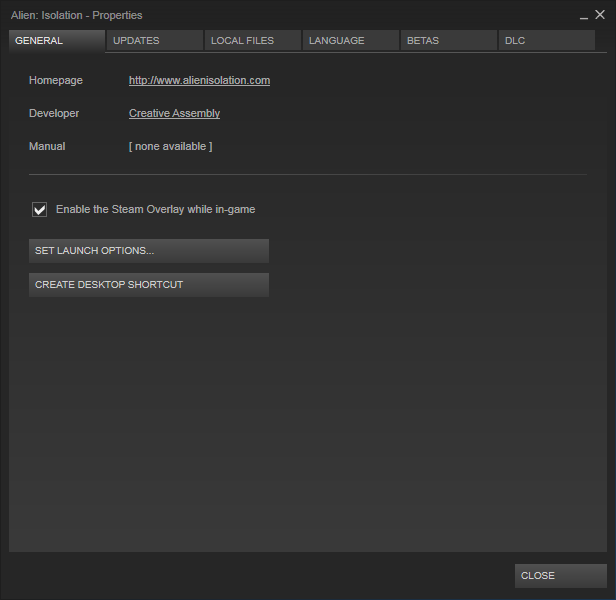Open the alienisolation.com homepage link
The height and width of the screenshot is (600, 616).
(199, 81)
